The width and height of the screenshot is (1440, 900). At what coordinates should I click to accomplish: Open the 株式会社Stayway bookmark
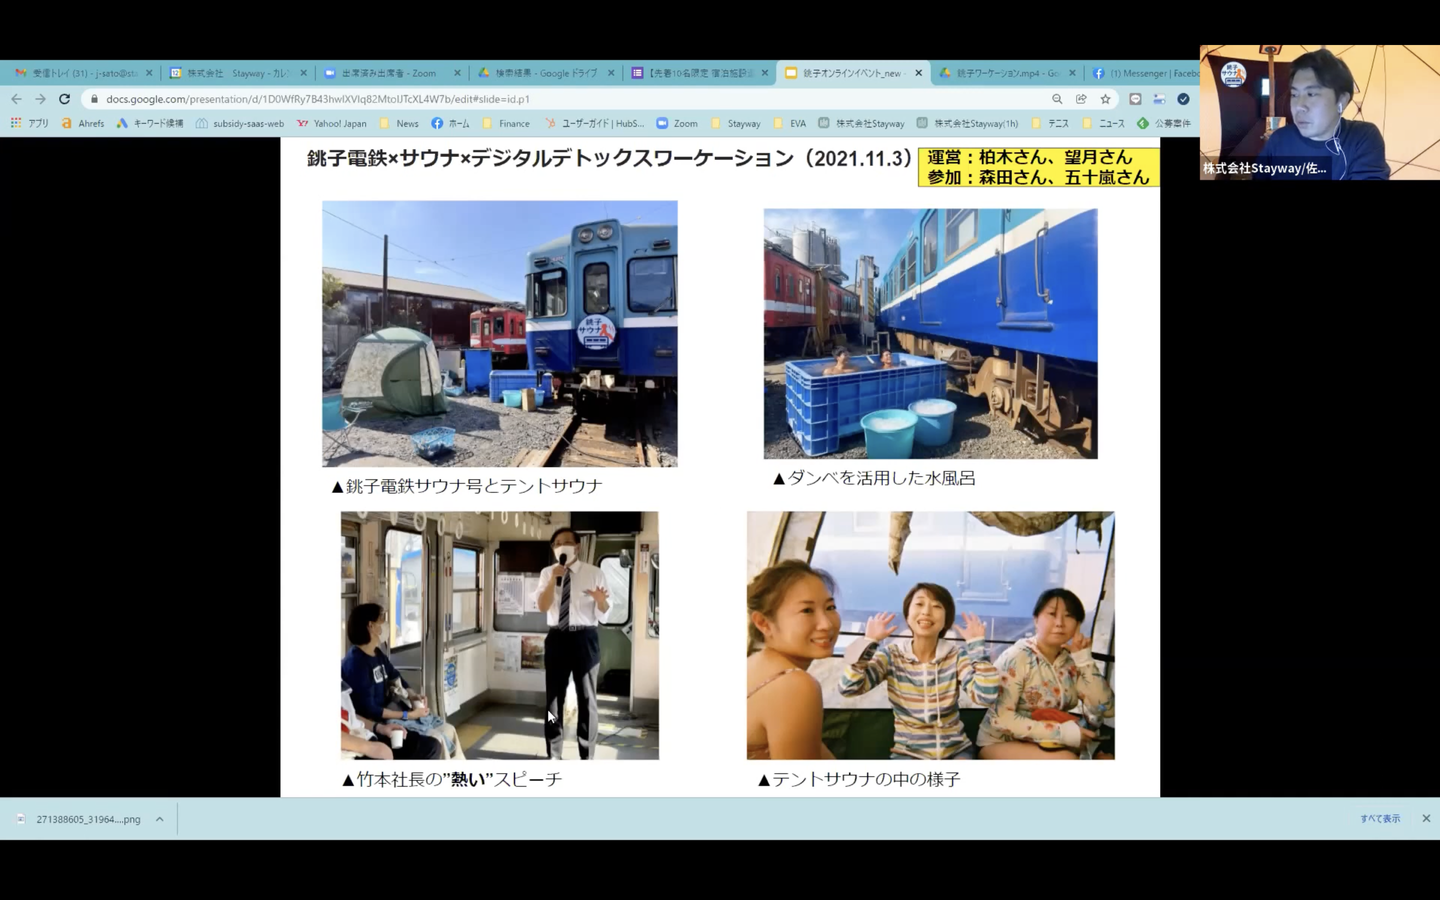[x=861, y=123]
